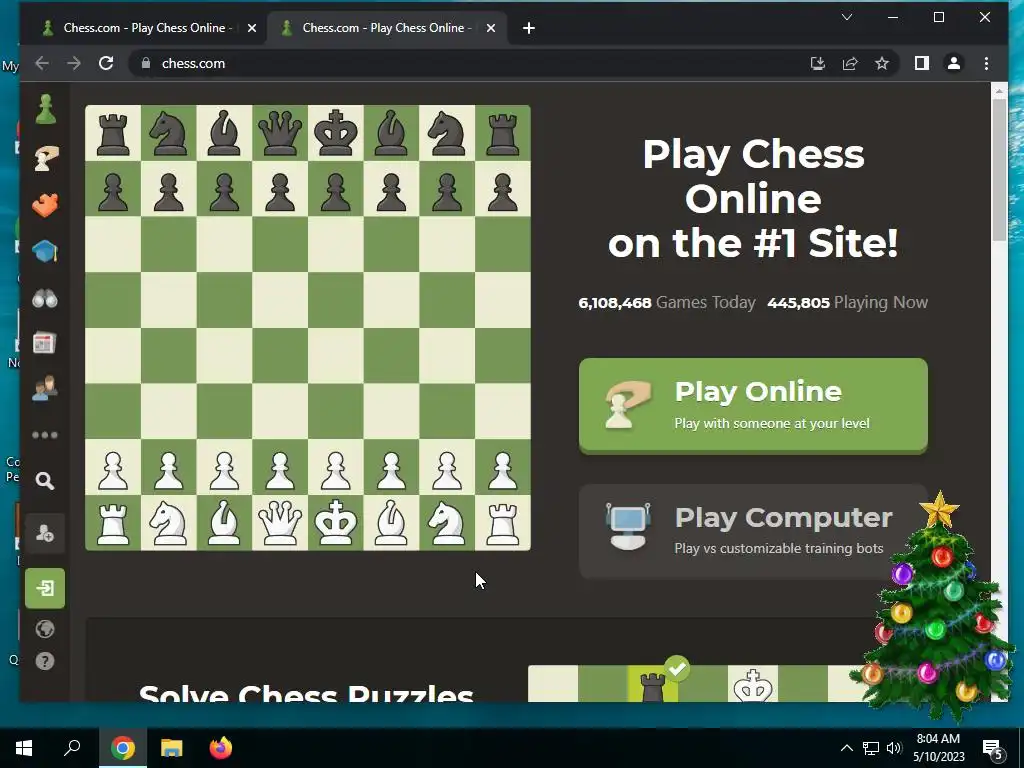This screenshot has width=1024, height=768.
Task: Go back in browser history
Action: (x=42, y=63)
